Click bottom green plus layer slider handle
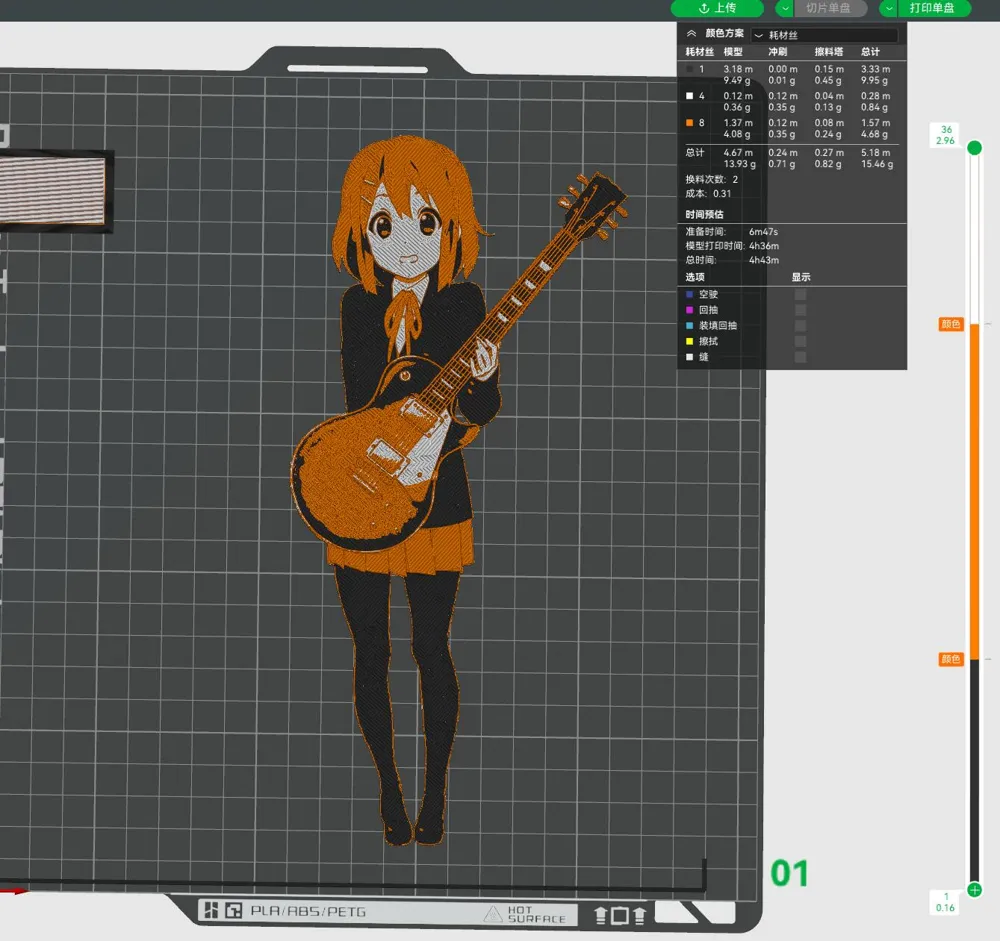The width and height of the screenshot is (1000, 941). coord(974,889)
